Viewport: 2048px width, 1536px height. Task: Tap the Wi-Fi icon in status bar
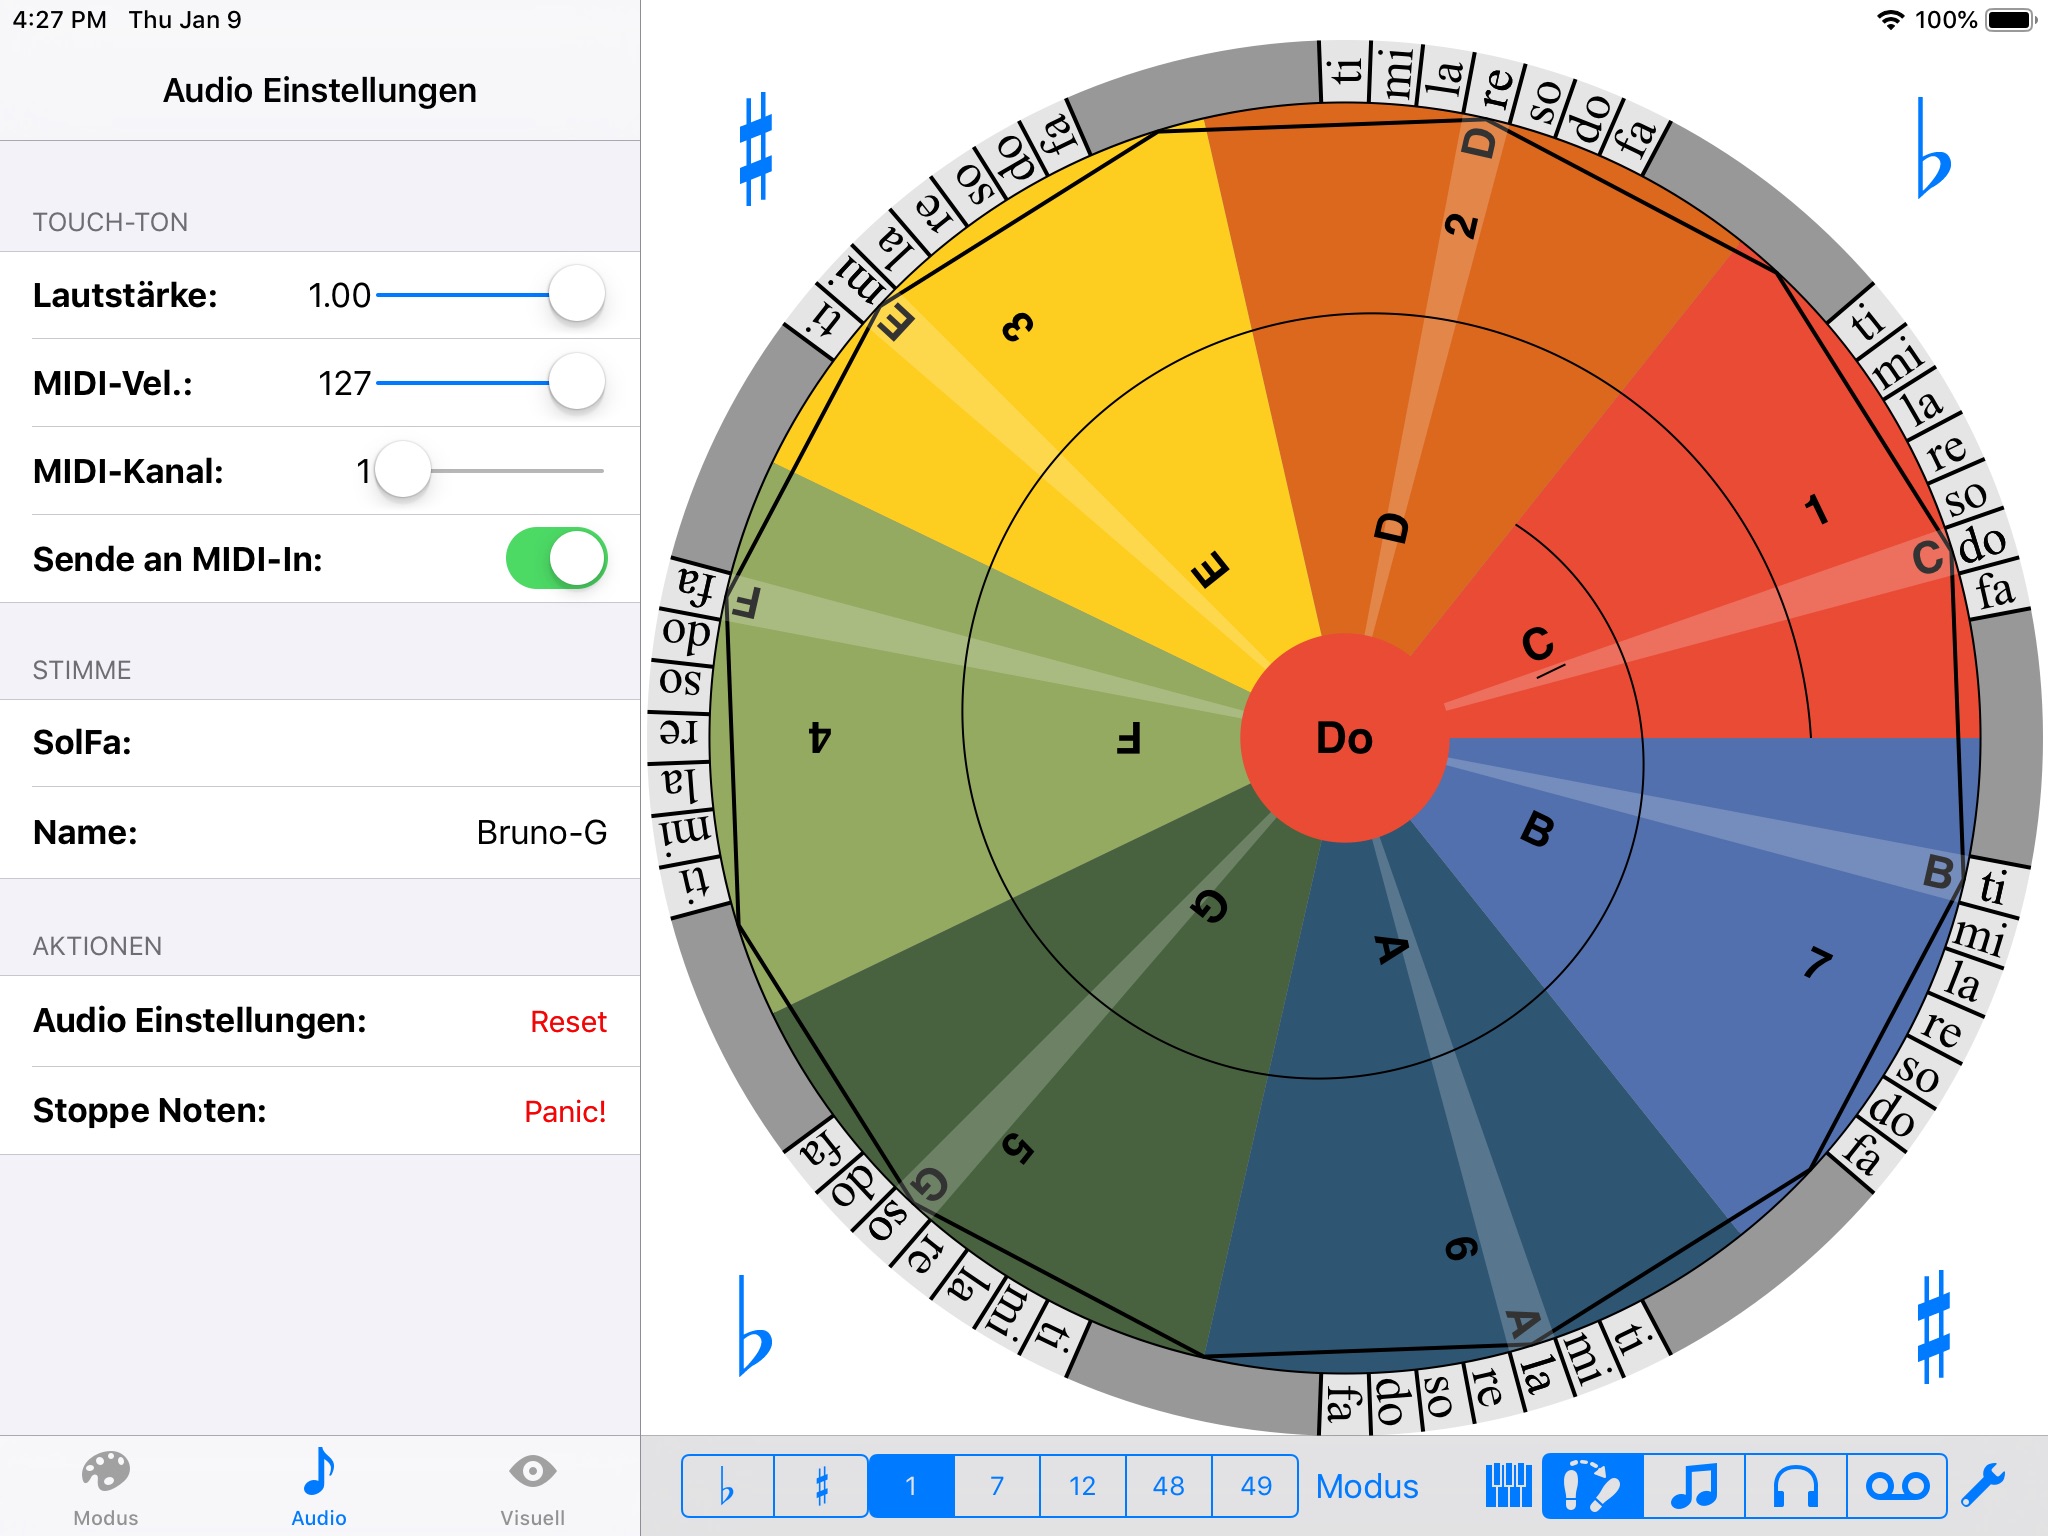(1890, 20)
